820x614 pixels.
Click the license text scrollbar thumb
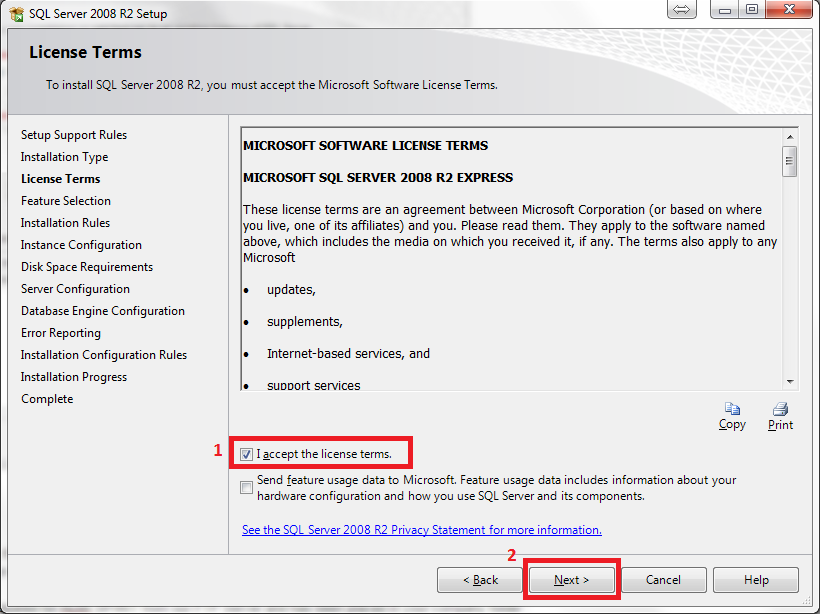coord(790,162)
